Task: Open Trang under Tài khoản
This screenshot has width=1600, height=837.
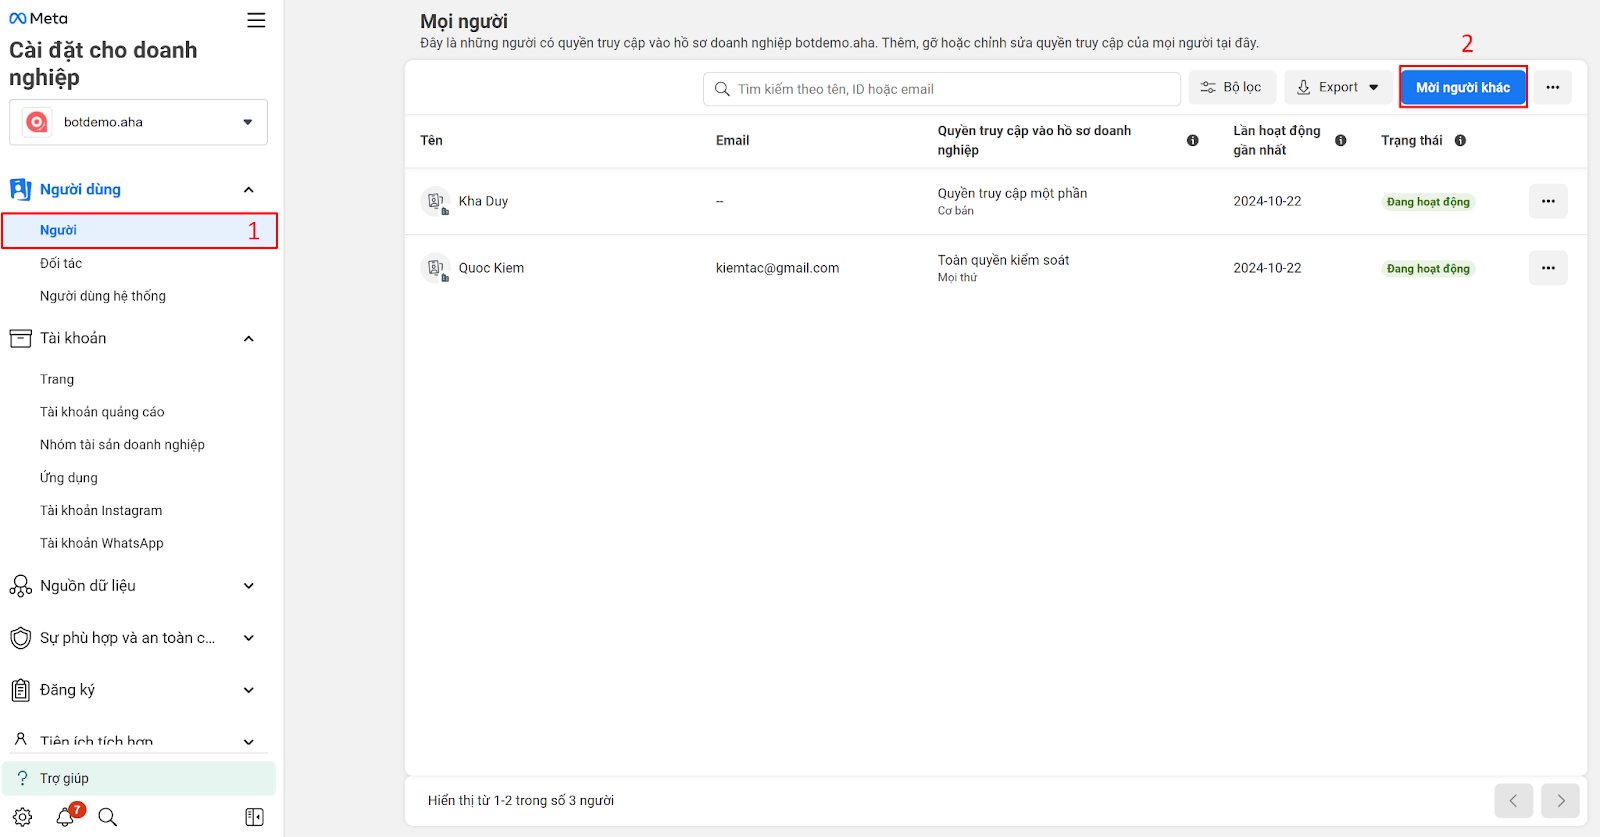Action: click(57, 379)
